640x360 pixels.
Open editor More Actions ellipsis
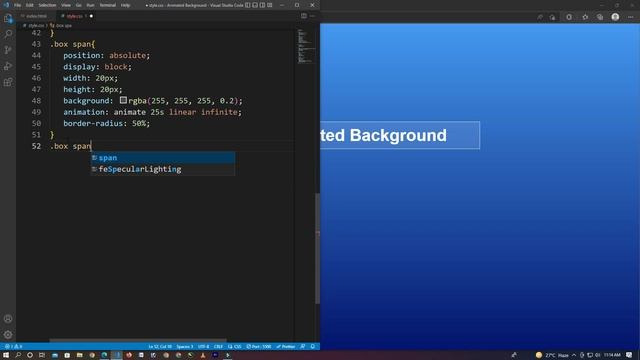313,16
